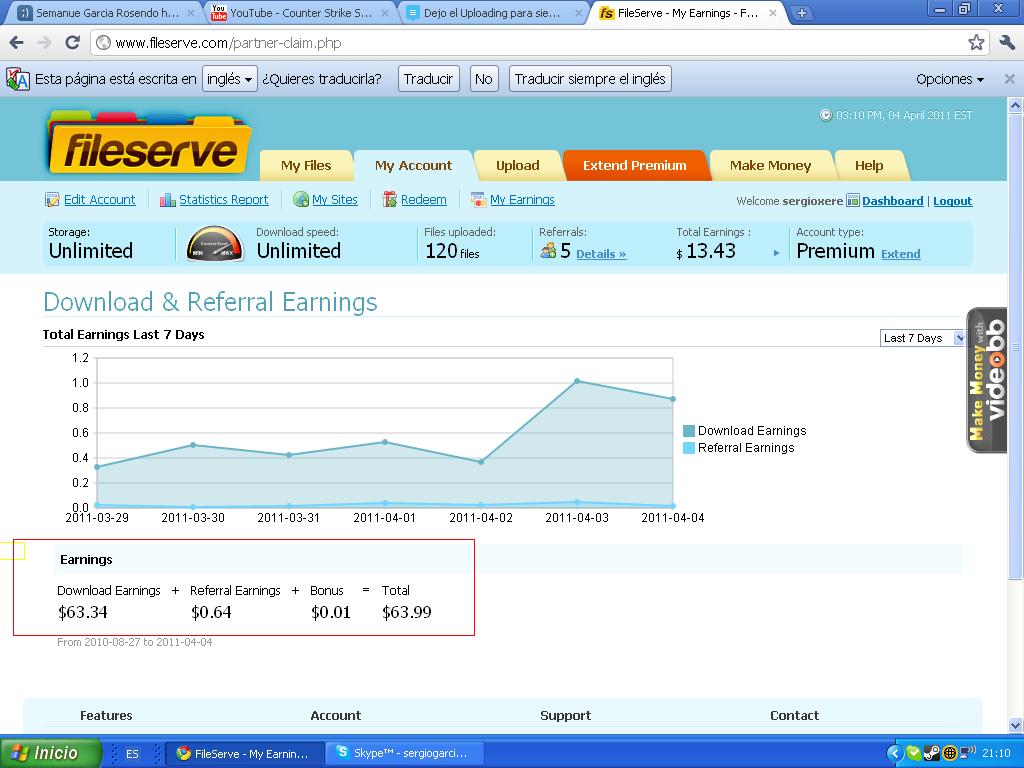Click the My Sites globe icon
The image size is (1024, 768).
click(301, 200)
